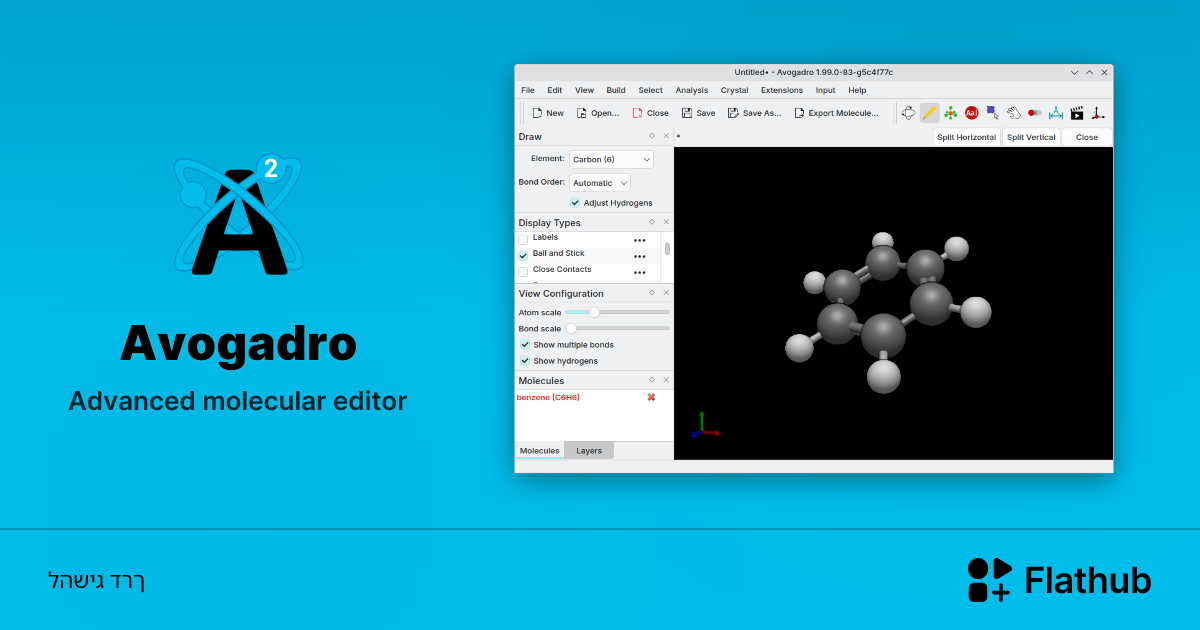Viewport: 1200px width, 630px height.
Task: Pick the hand Manipulation tool
Action: (1013, 112)
